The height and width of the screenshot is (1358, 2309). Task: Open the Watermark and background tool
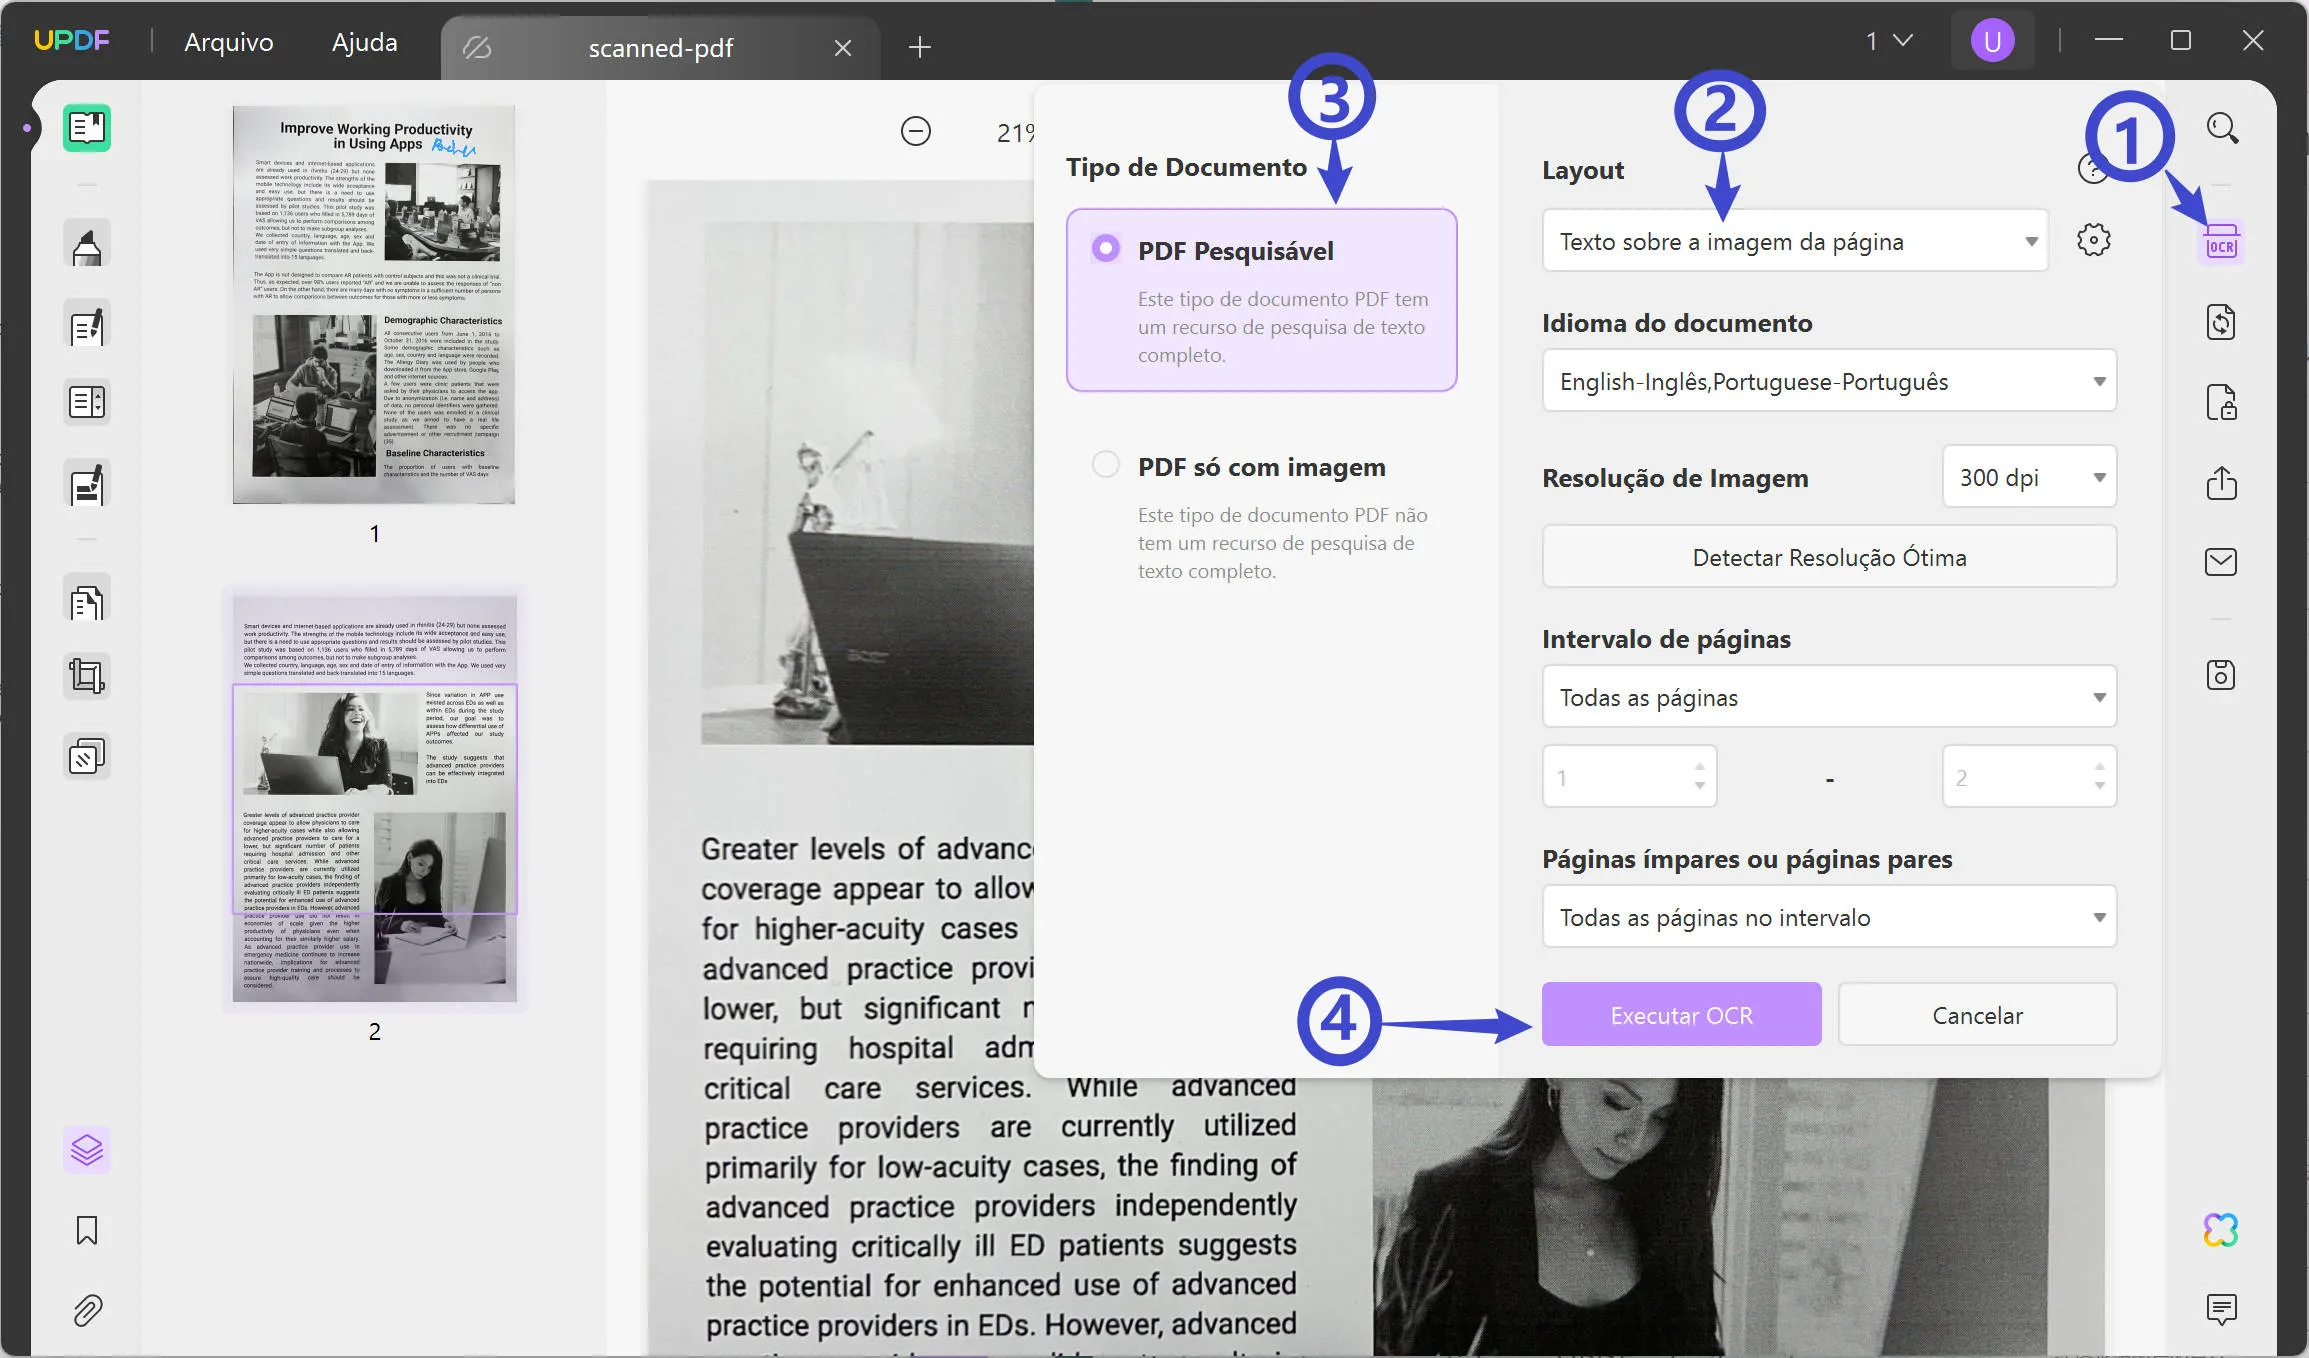[87, 757]
